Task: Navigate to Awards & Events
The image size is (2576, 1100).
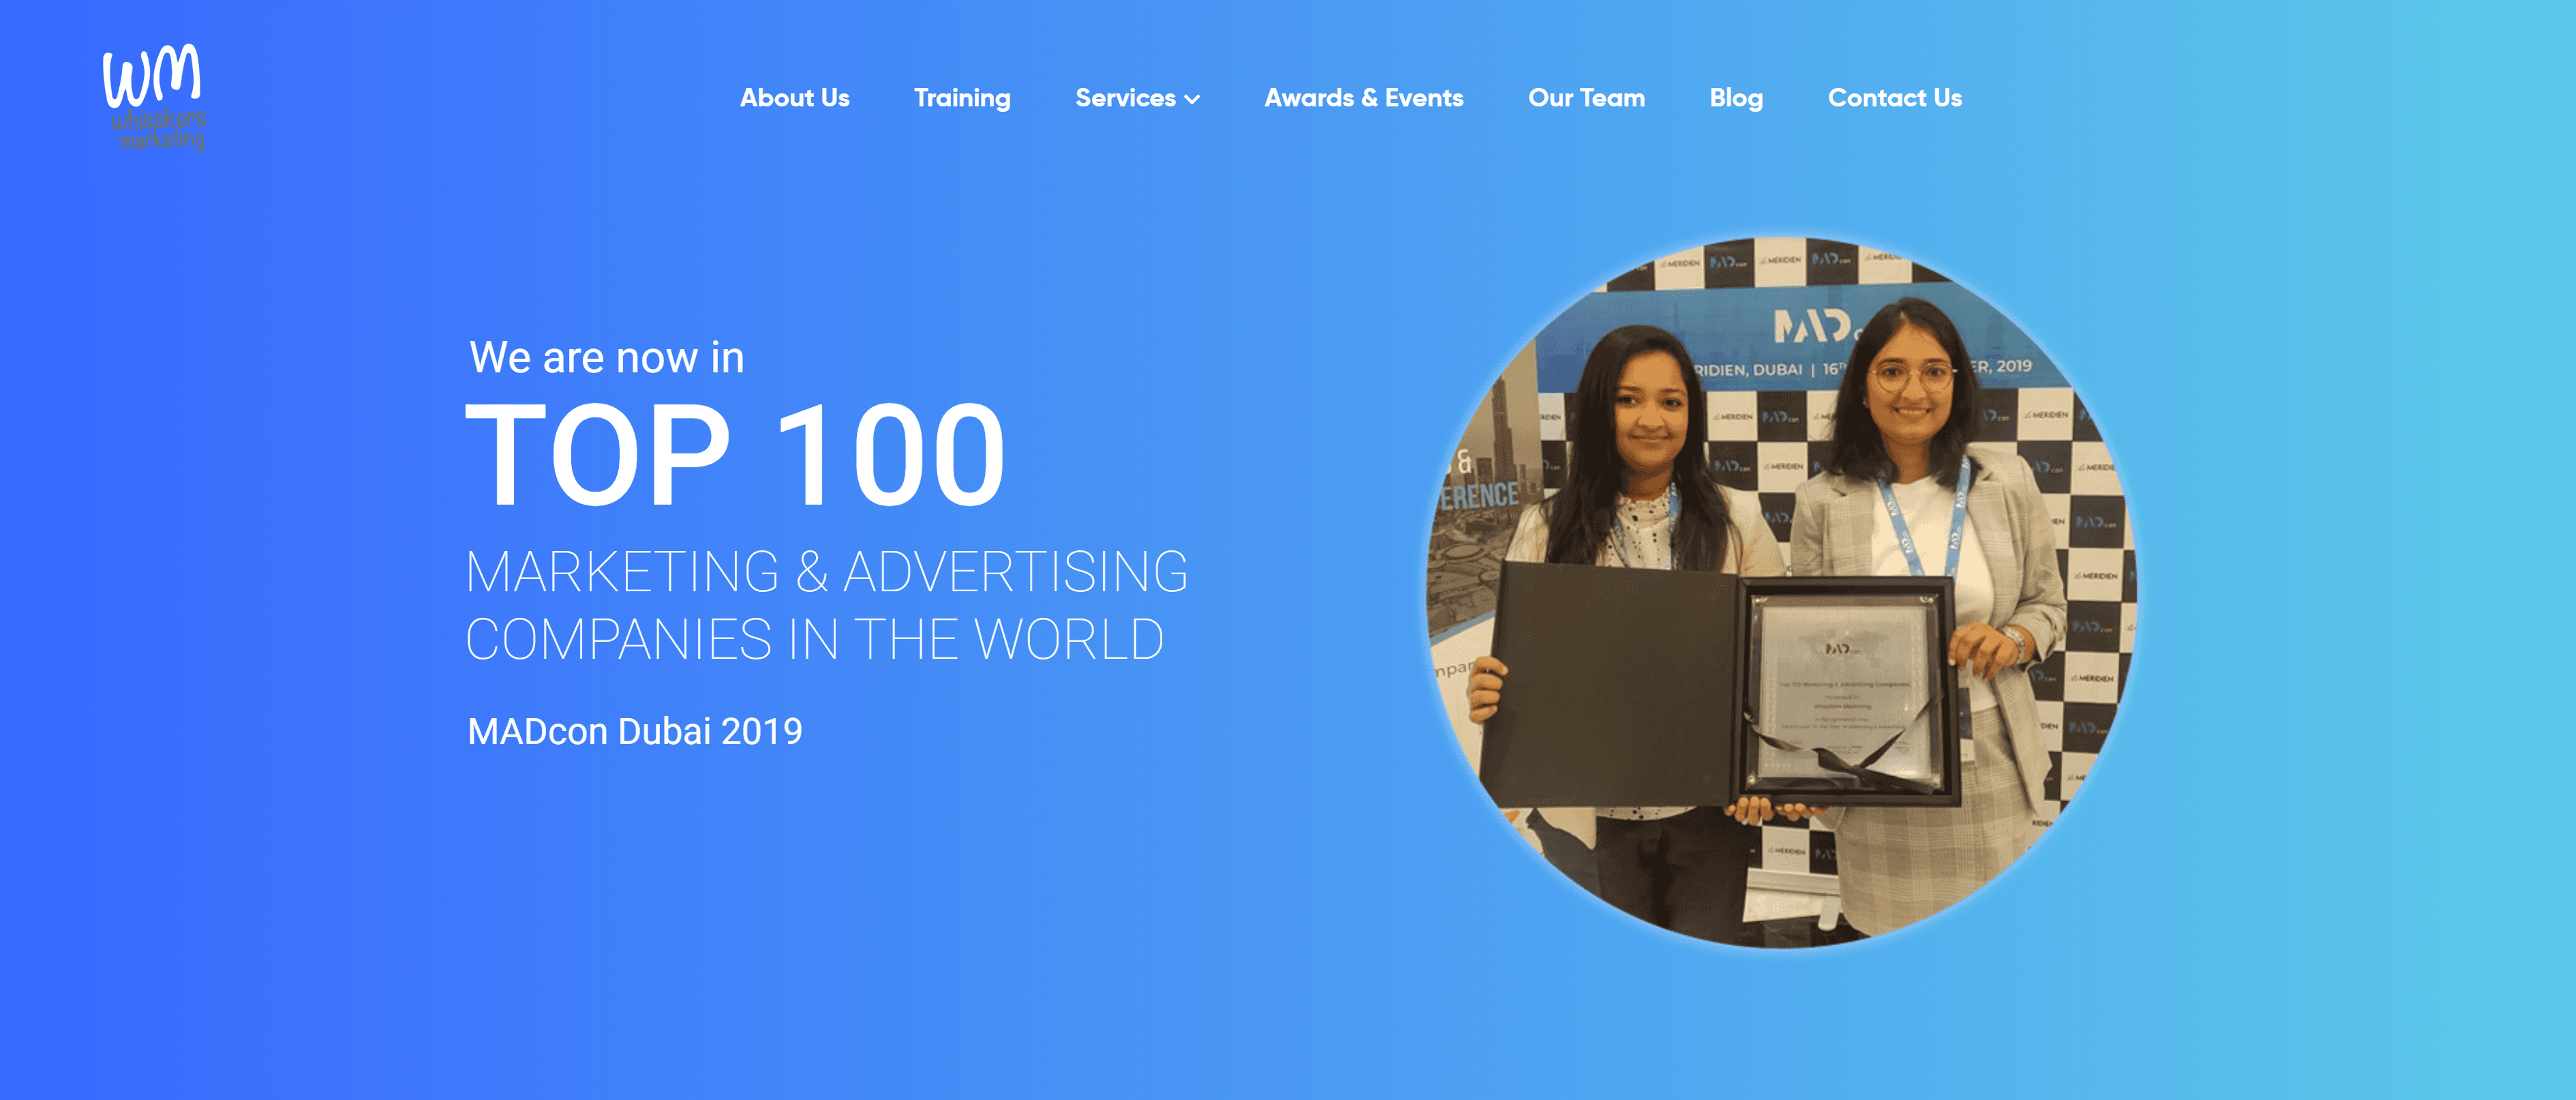Action: point(1364,98)
